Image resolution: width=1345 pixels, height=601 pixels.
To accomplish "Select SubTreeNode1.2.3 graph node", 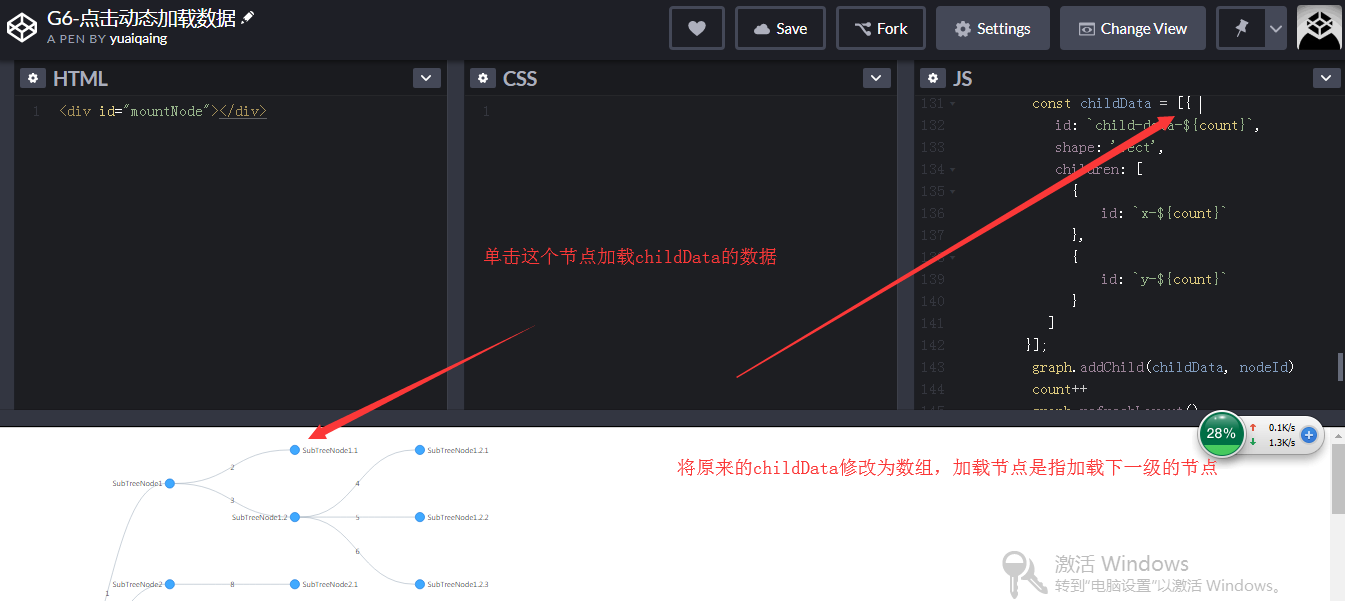I will (x=420, y=584).
